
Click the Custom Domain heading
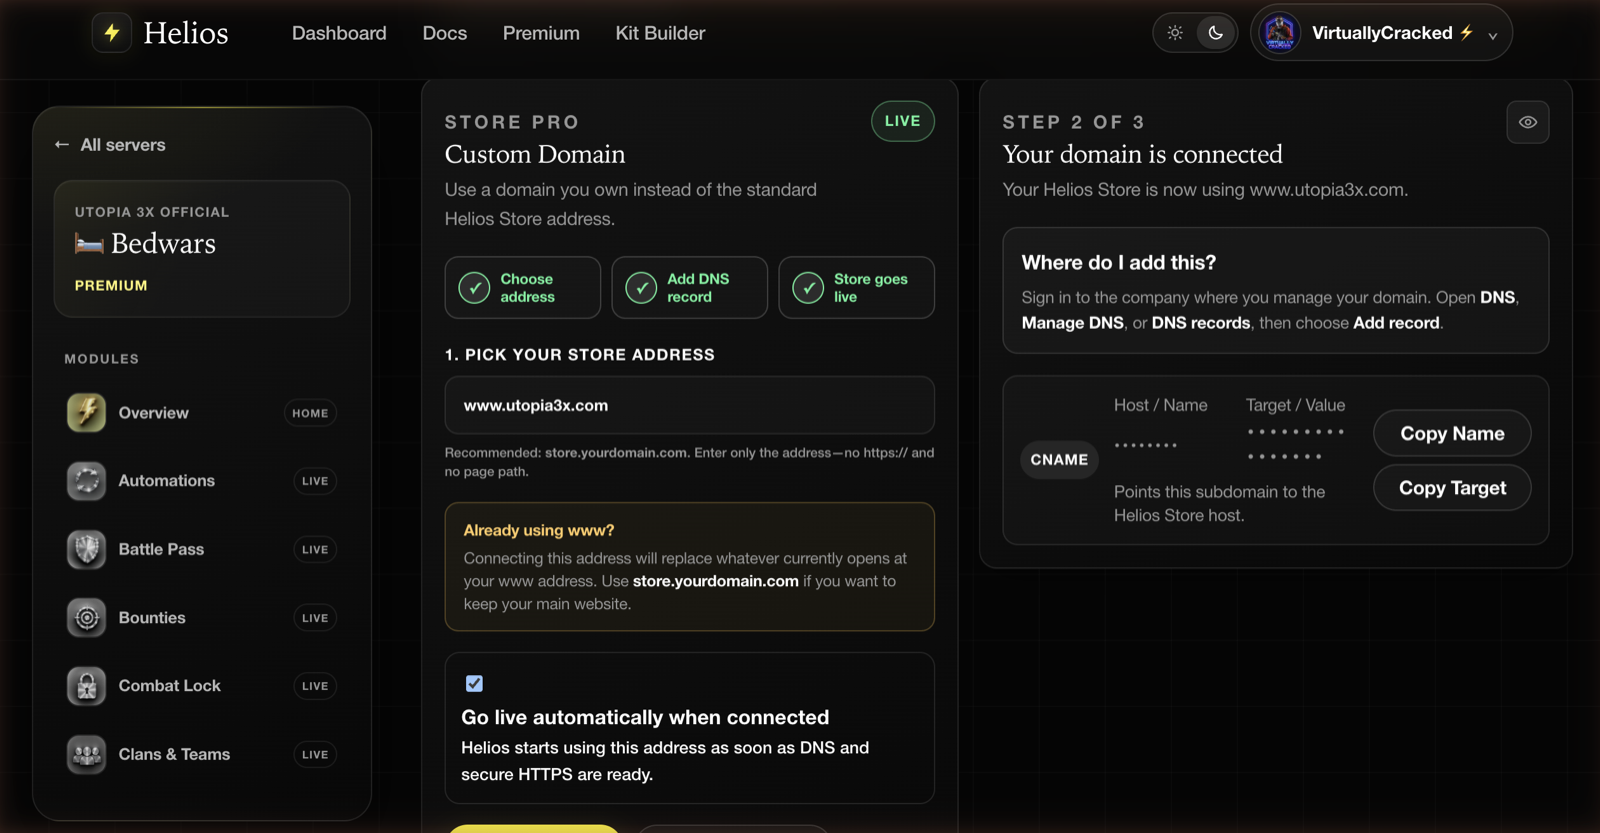tap(535, 154)
